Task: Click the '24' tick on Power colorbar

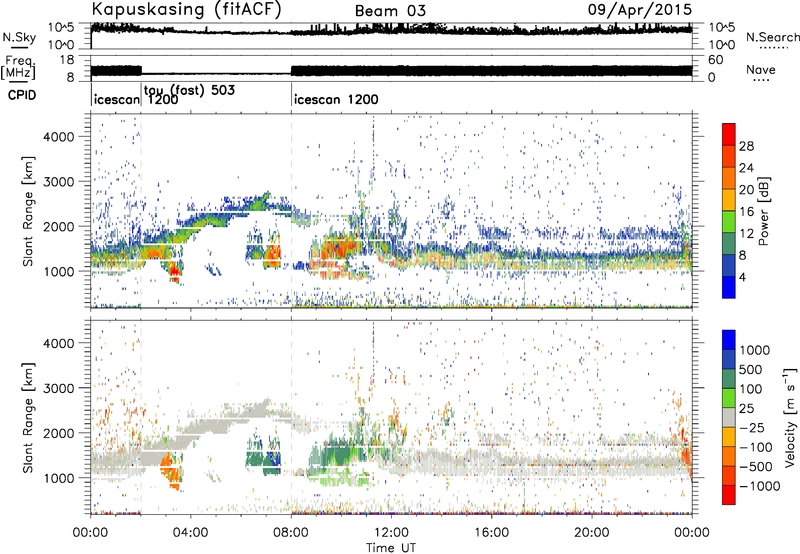Action: 746,168
